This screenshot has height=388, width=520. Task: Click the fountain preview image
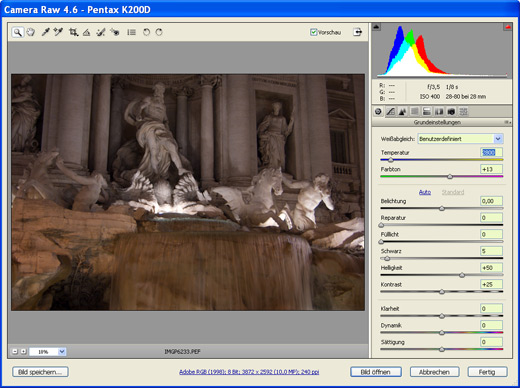click(x=188, y=192)
